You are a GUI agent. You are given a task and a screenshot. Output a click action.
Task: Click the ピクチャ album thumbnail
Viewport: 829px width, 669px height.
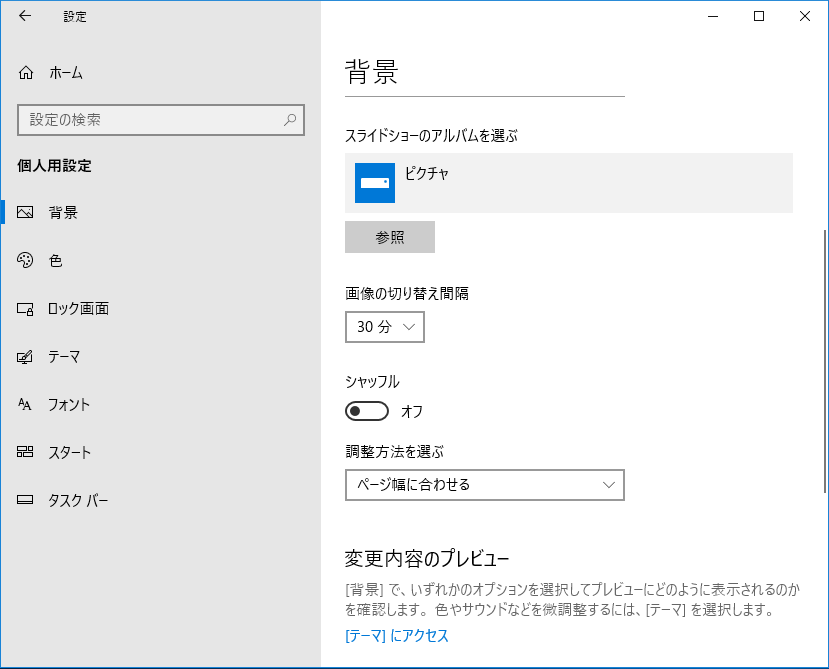[x=374, y=183]
